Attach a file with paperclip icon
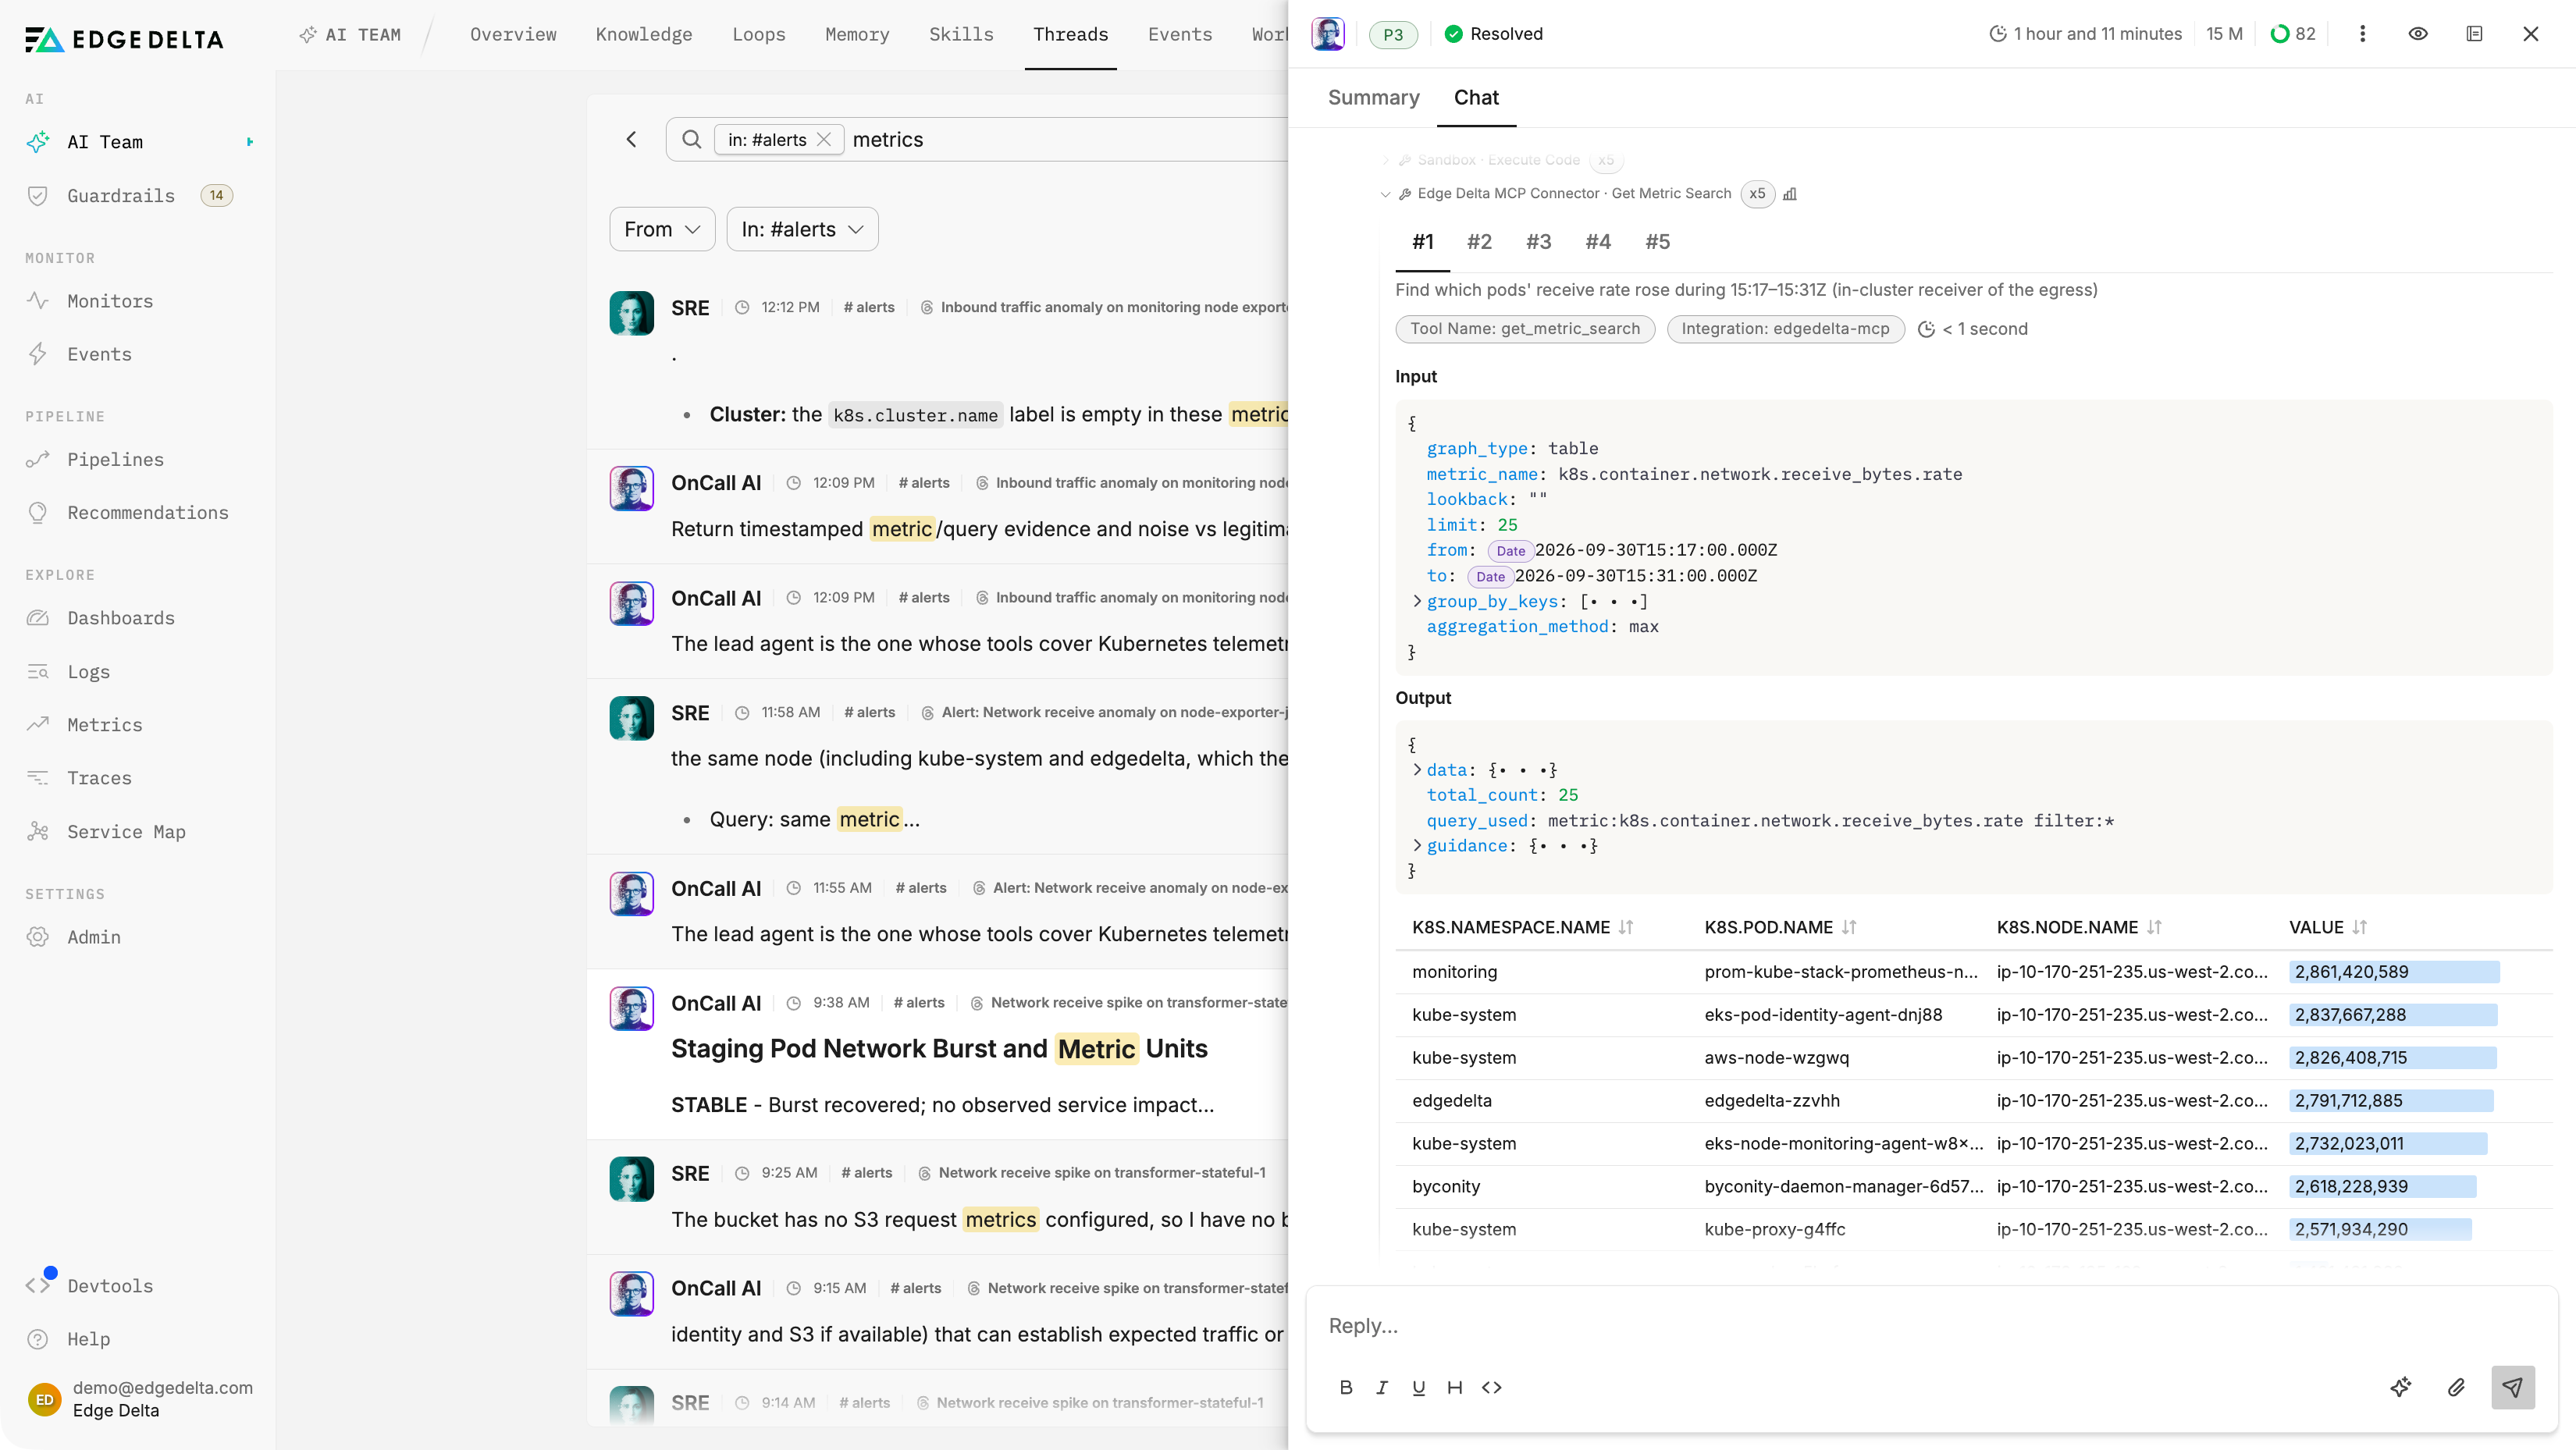Screen dimensions: 2576x1450 coord(2456,1387)
